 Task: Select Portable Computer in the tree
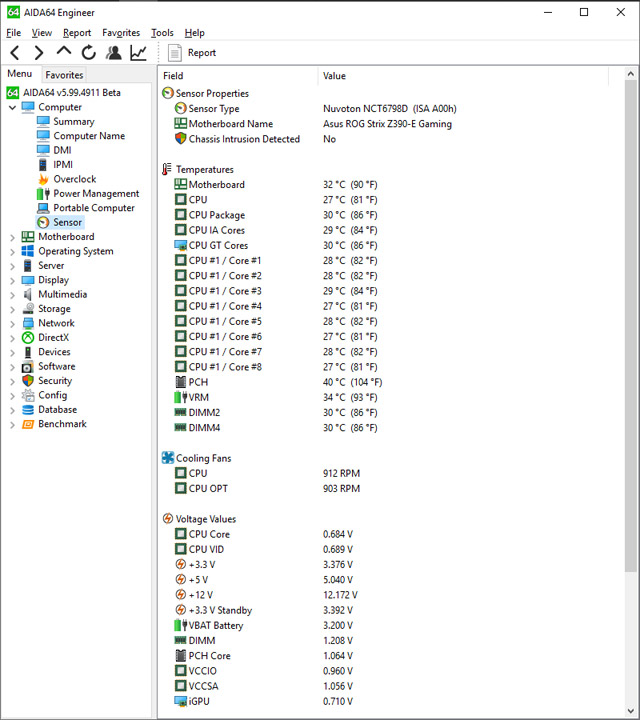tap(94, 208)
